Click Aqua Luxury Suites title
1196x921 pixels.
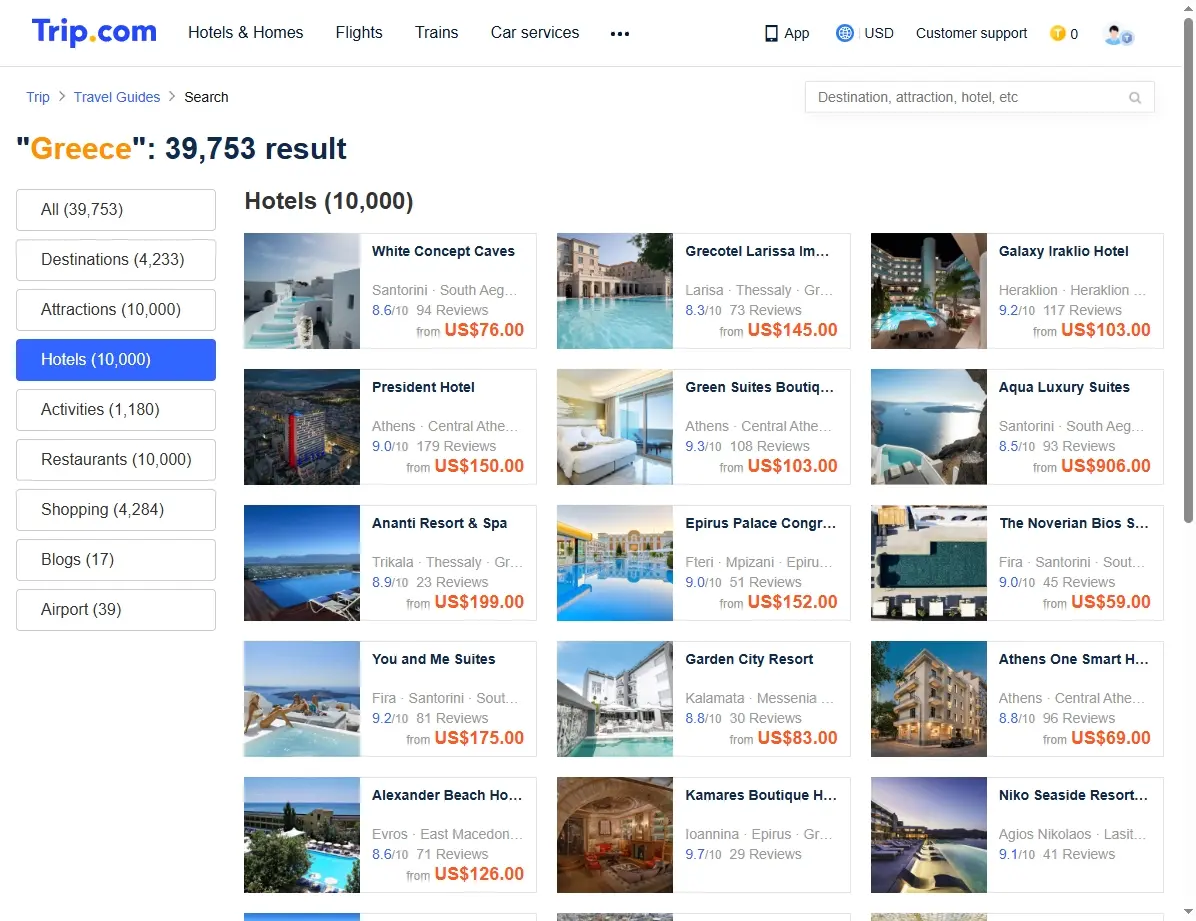(1064, 387)
